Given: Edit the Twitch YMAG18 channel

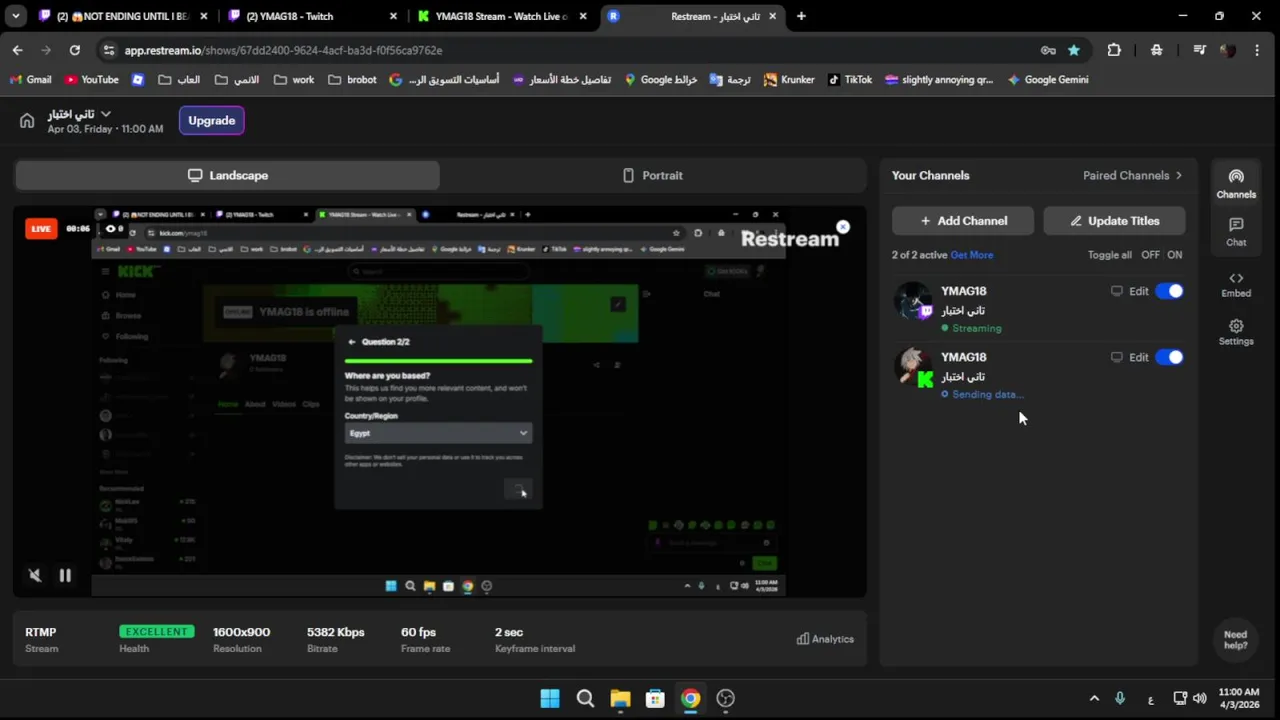Looking at the screenshot, I should 1139,291.
